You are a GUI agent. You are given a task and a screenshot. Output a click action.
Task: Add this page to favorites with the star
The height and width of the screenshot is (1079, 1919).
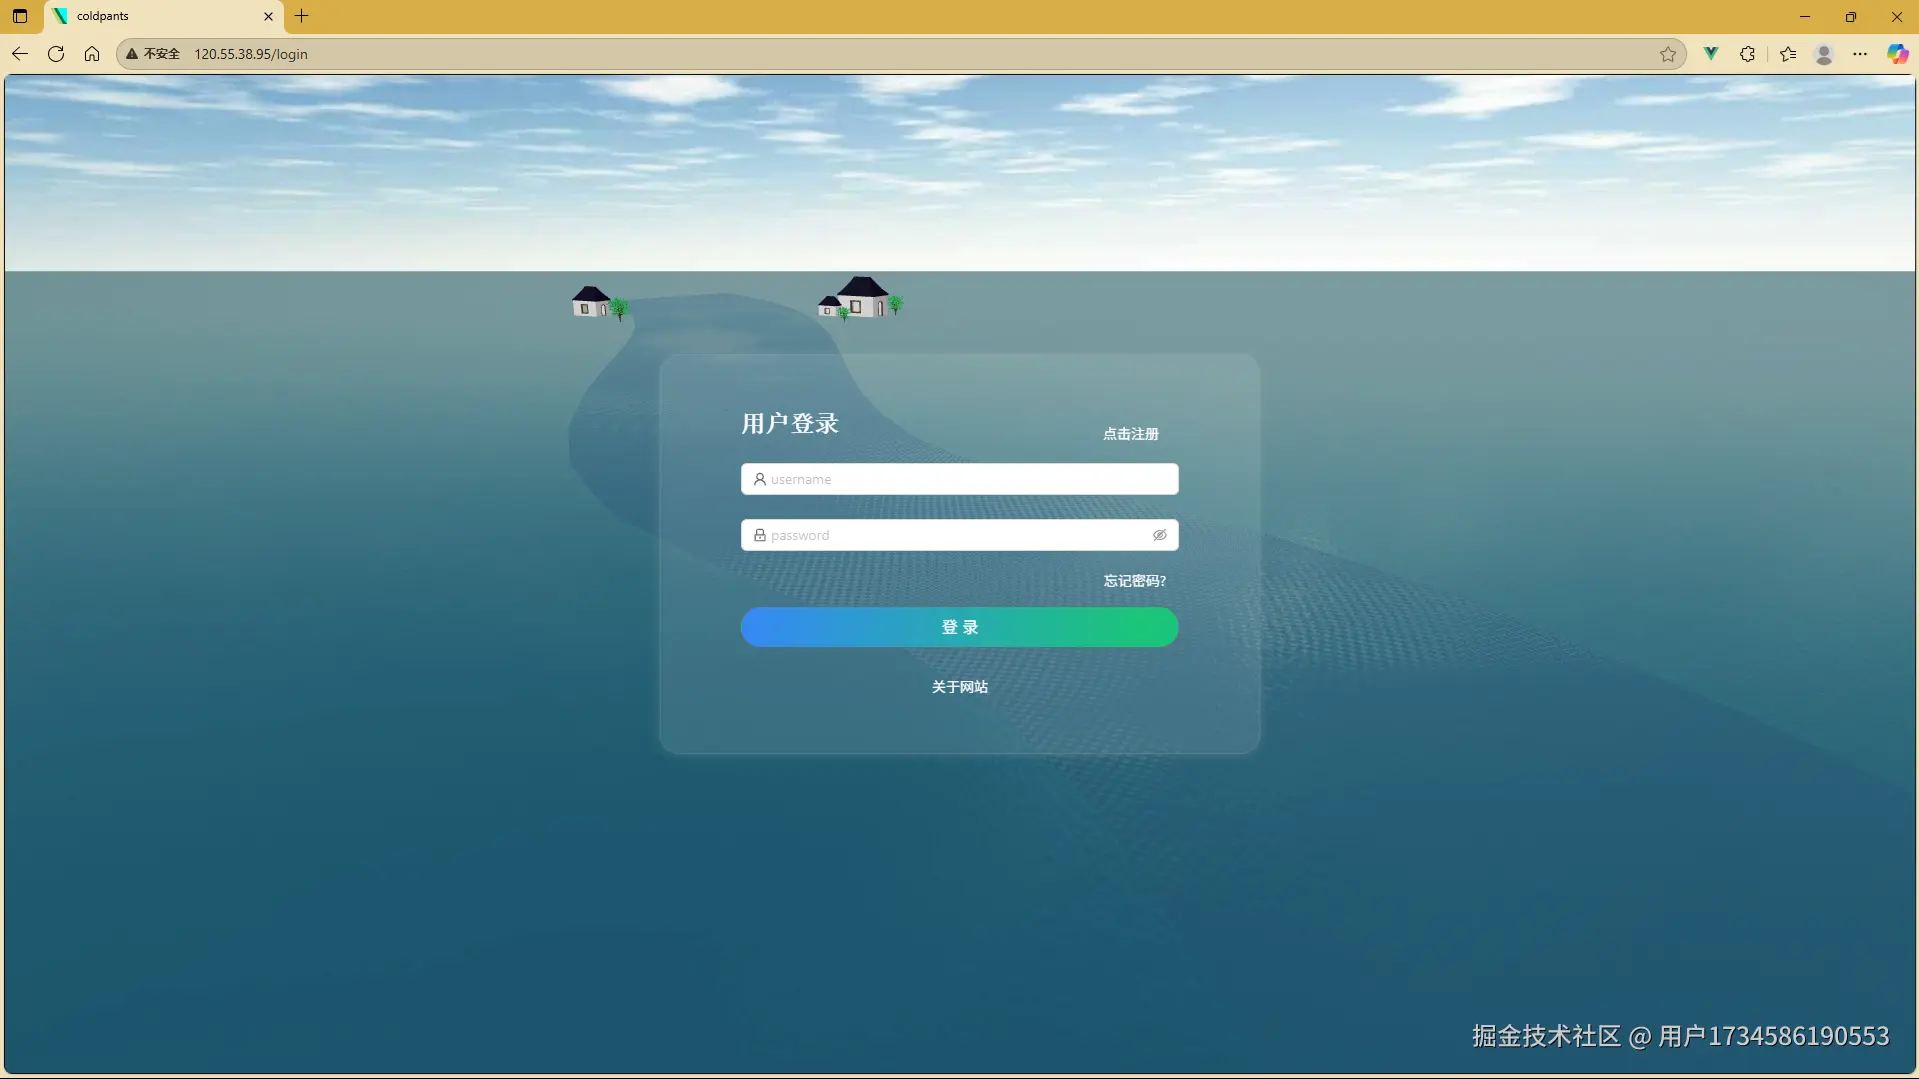[1668, 54]
